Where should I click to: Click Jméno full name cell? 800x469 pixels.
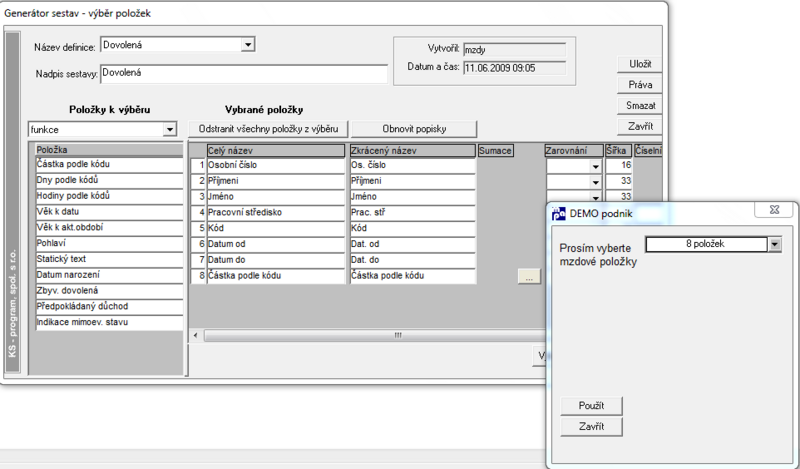tap(276, 197)
